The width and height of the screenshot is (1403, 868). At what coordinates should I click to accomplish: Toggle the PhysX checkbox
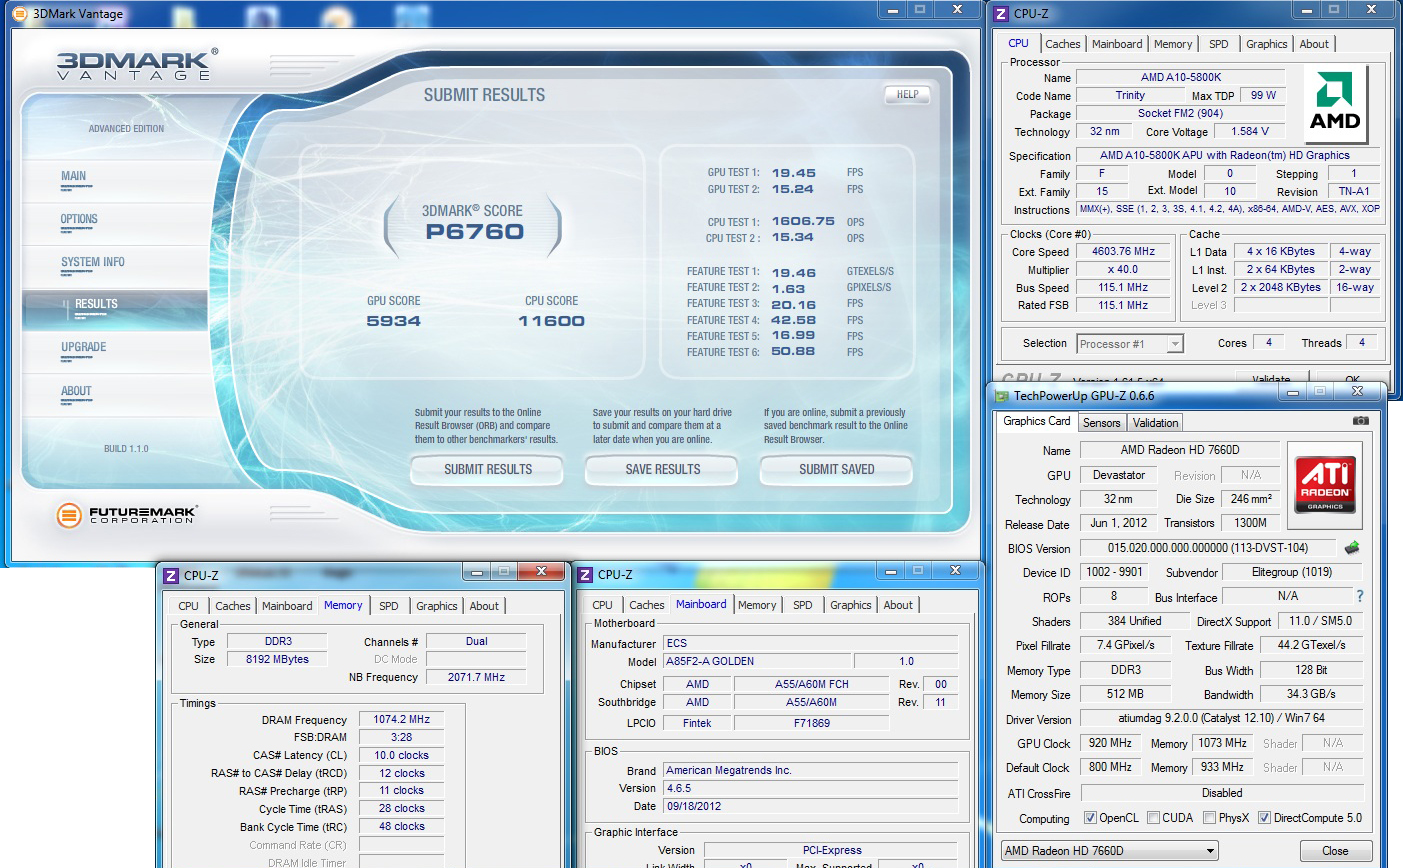coord(1209,818)
